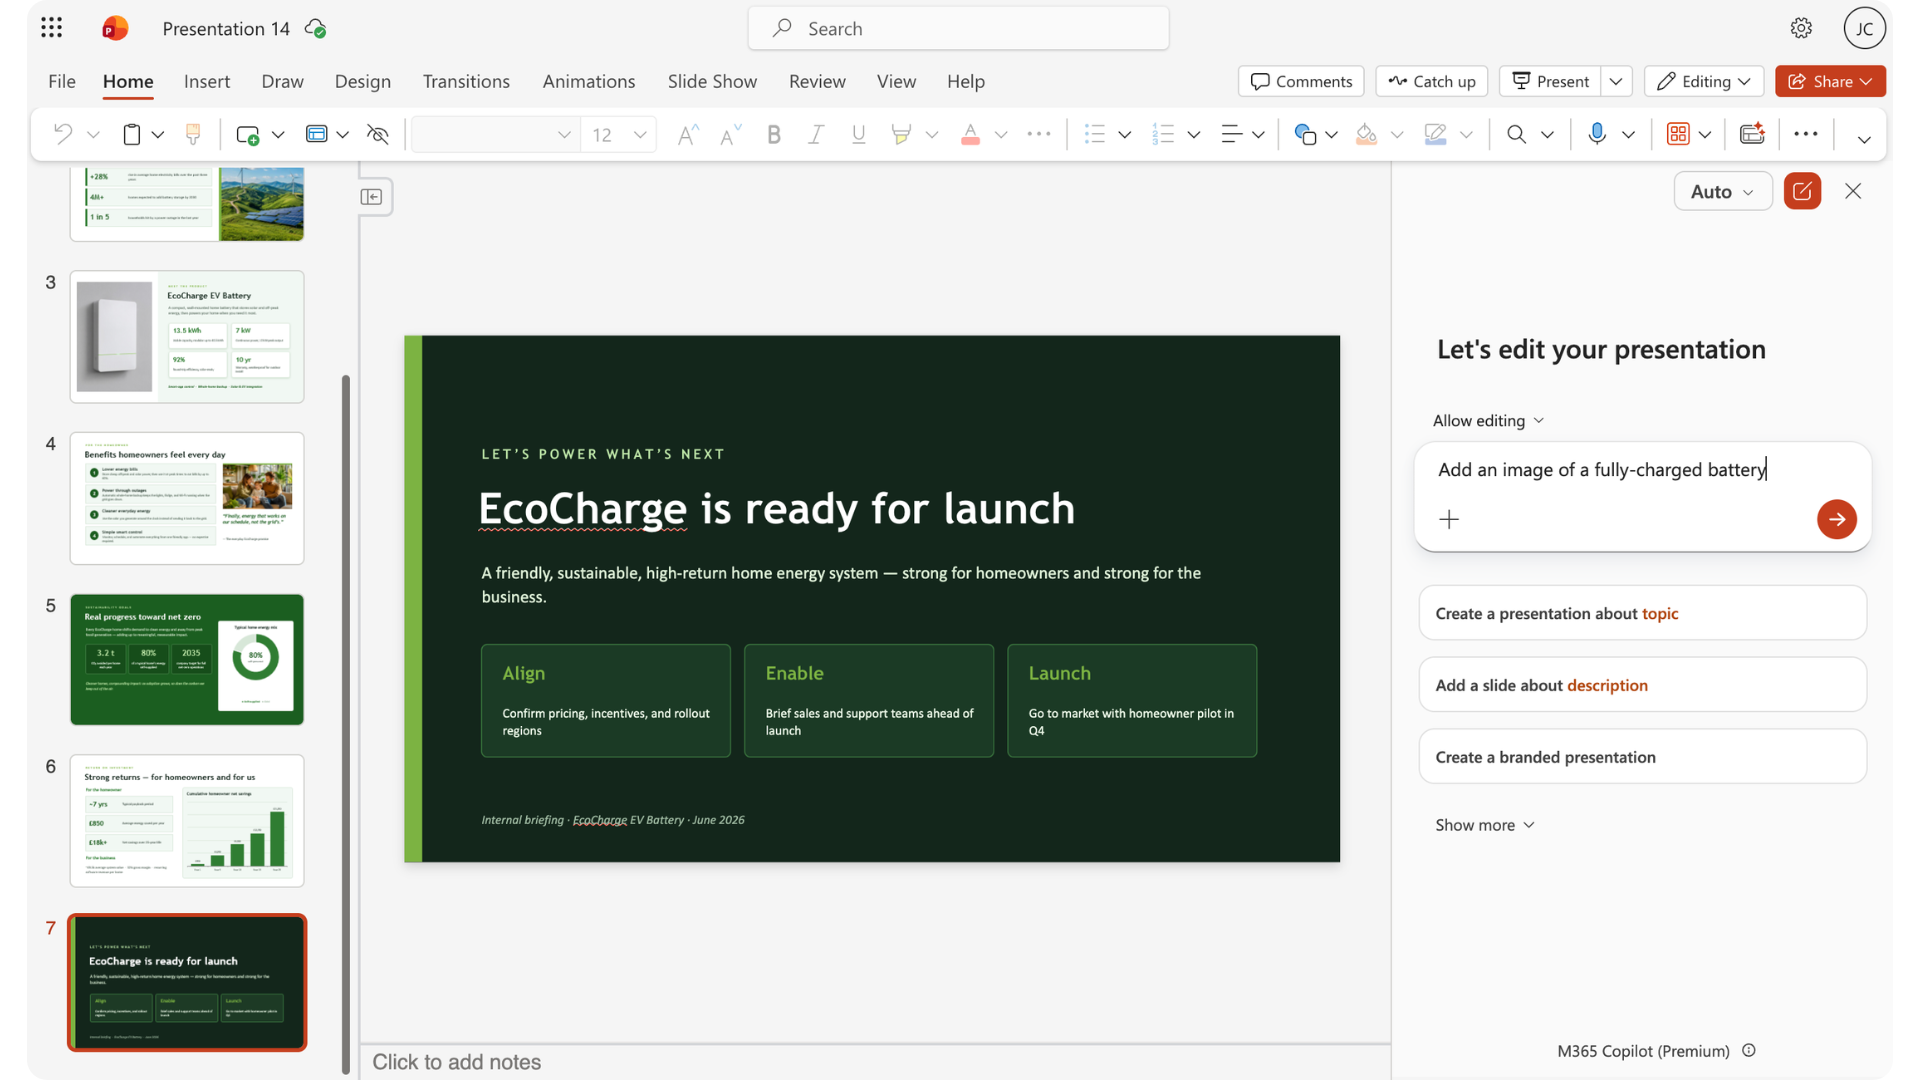The height and width of the screenshot is (1080, 1920).
Task: Check the saved-to-cloud status icon
Action: (316, 29)
